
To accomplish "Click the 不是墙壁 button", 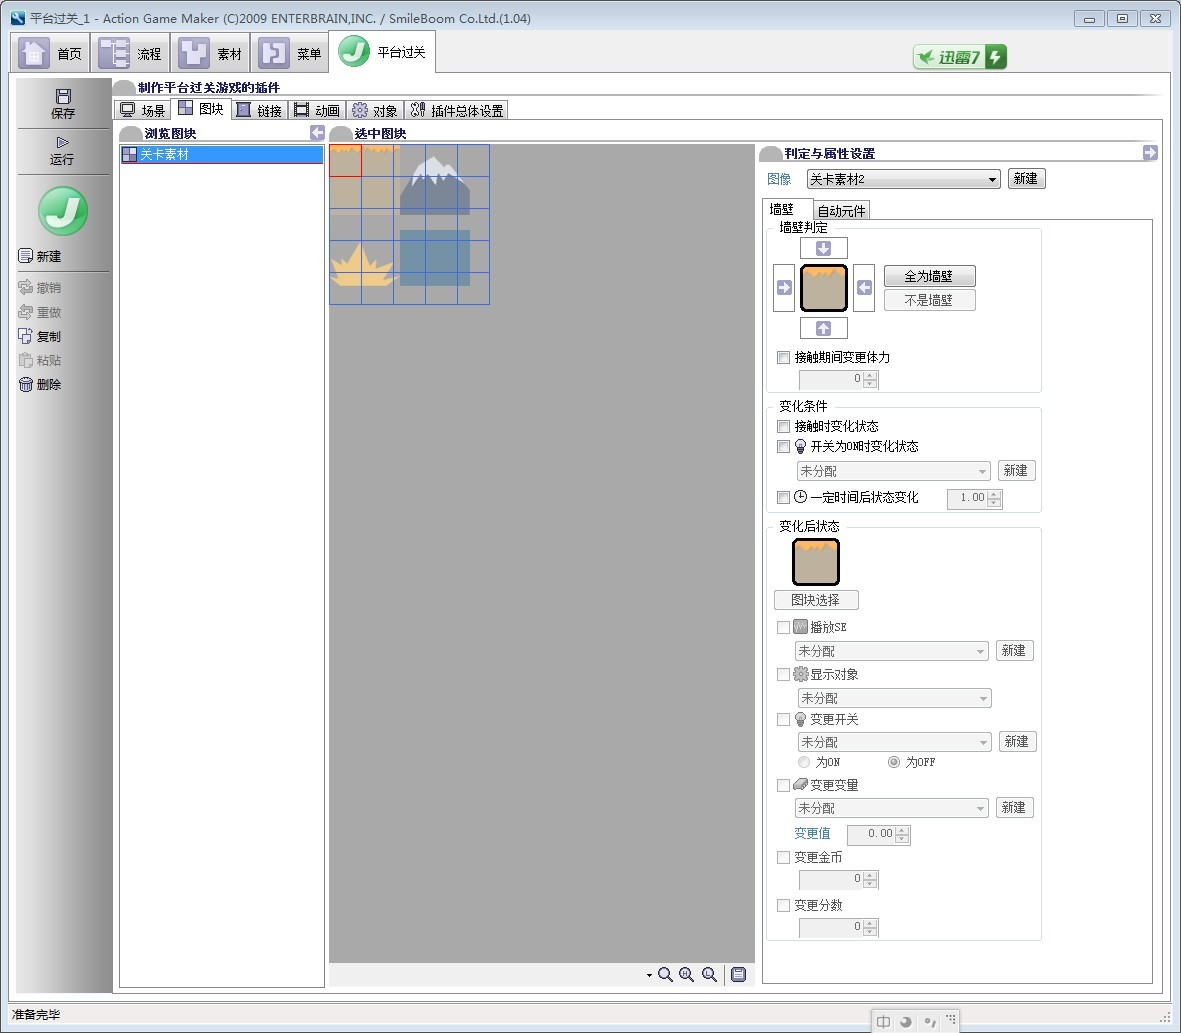I will (x=929, y=300).
